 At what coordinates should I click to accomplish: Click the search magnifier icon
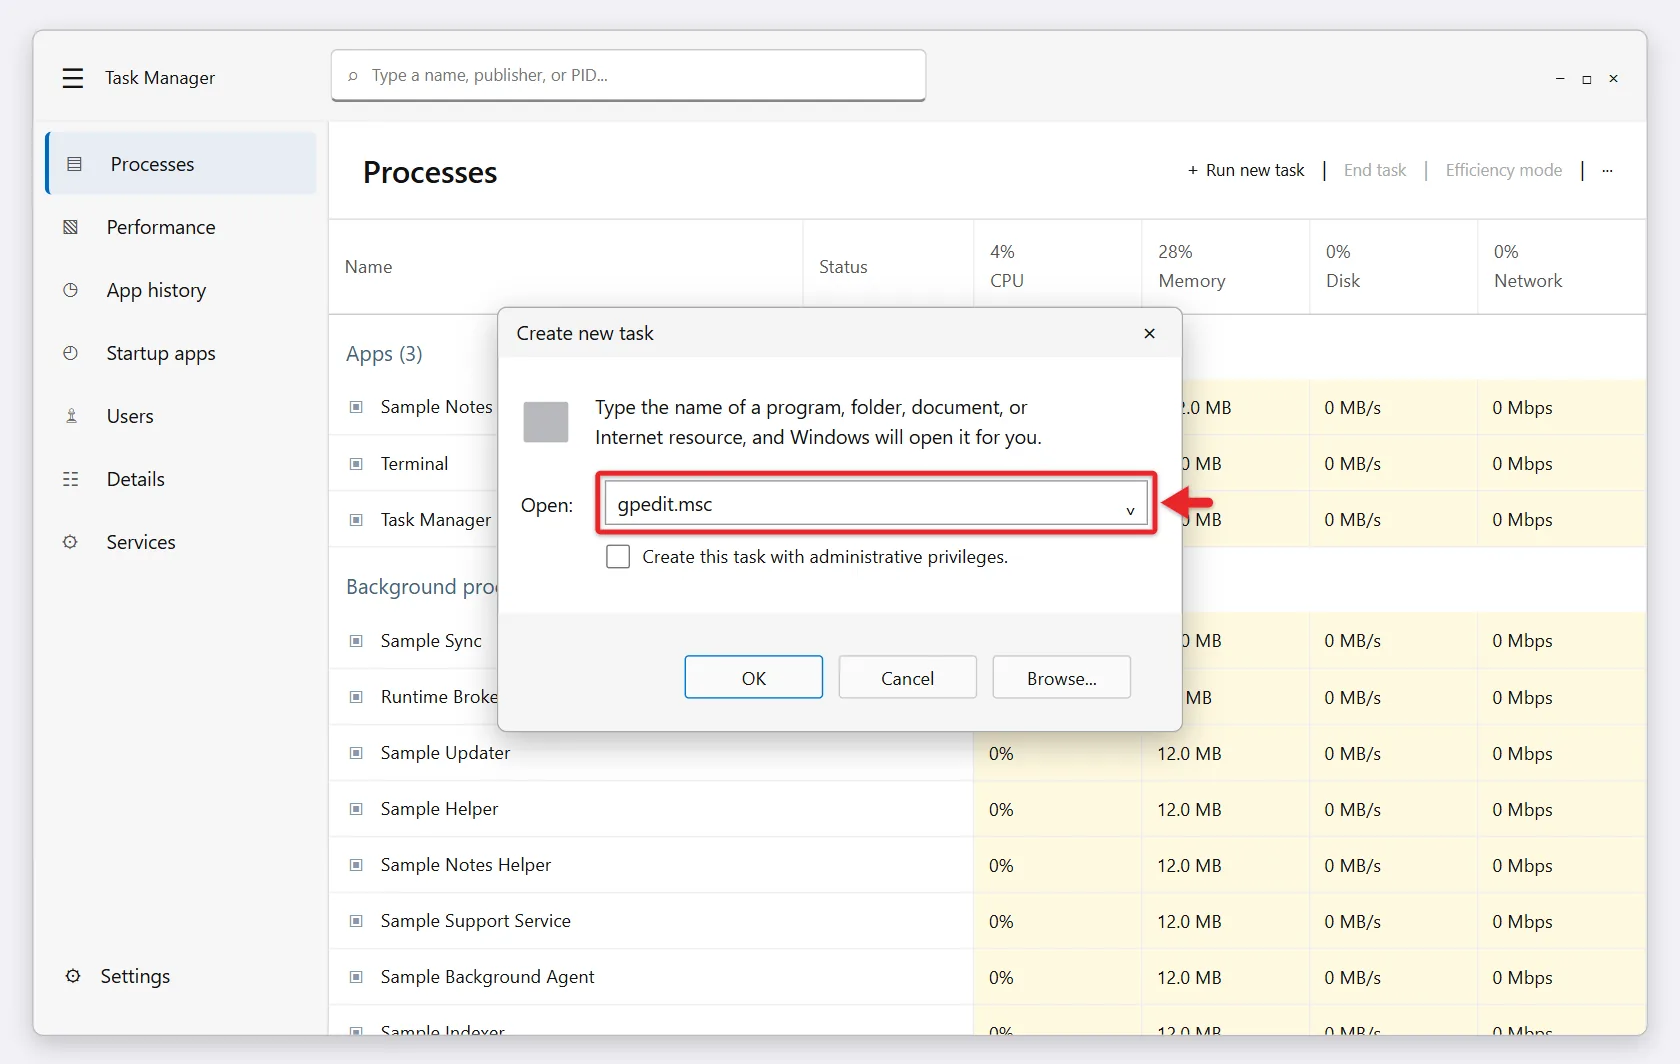[x=353, y=76]
